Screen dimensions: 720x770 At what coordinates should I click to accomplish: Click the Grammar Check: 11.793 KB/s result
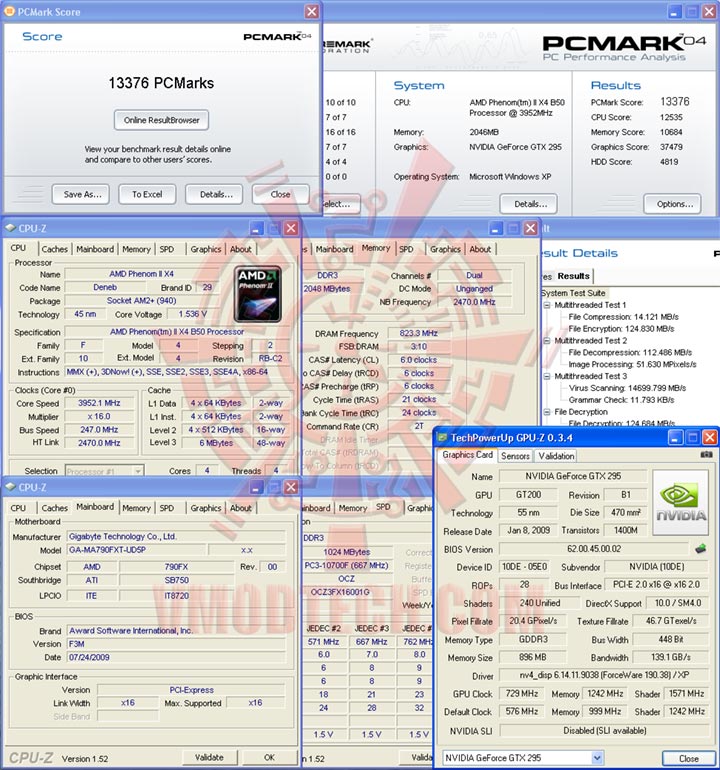621,400
